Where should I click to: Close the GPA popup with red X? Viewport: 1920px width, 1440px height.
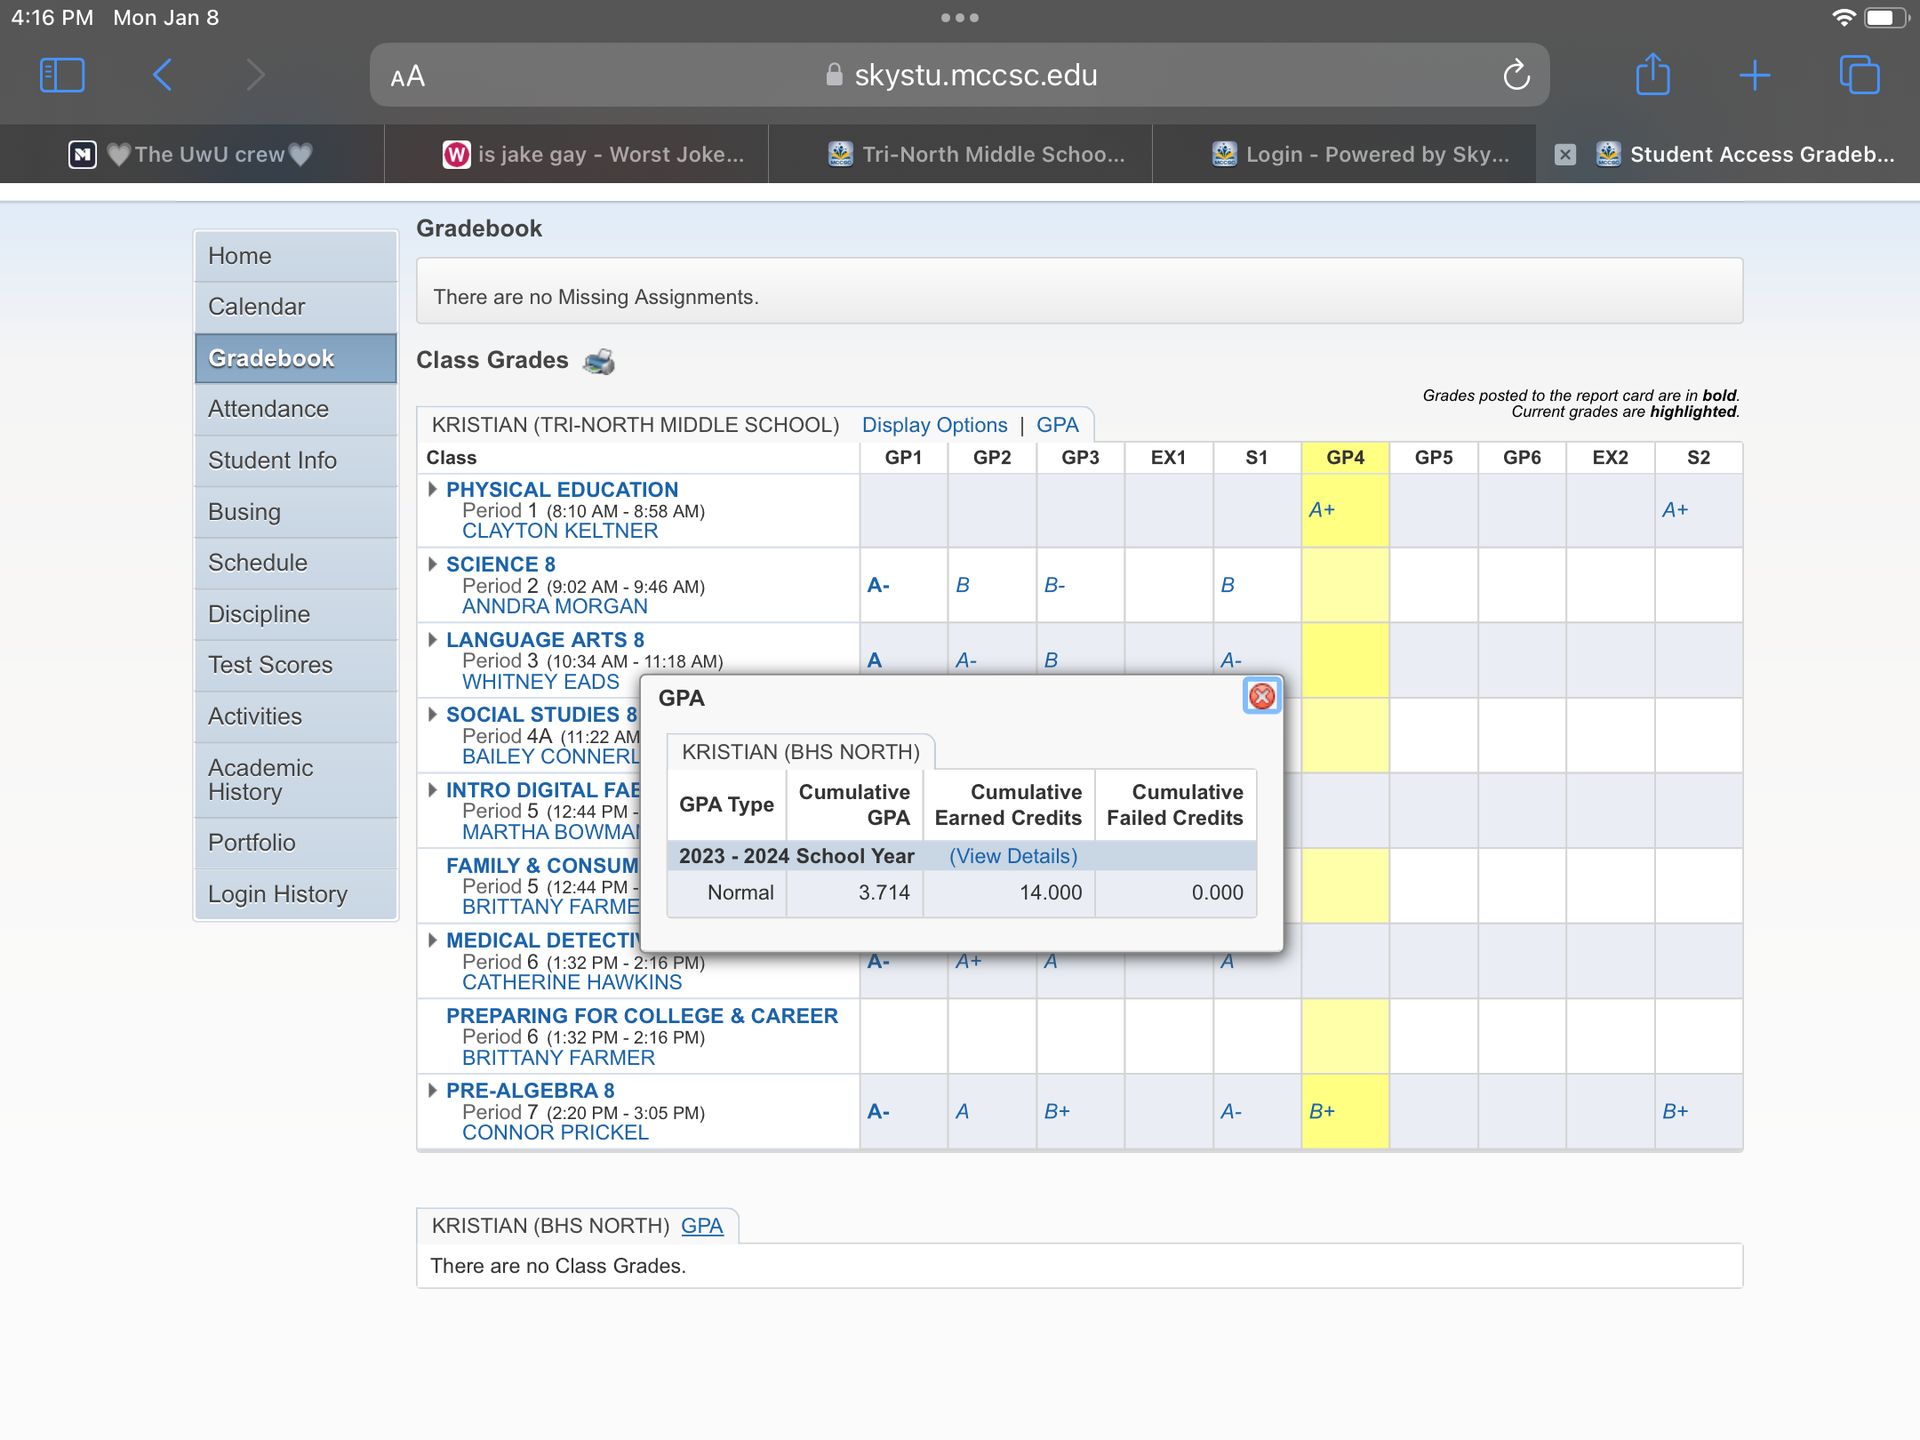[1262, 696]
